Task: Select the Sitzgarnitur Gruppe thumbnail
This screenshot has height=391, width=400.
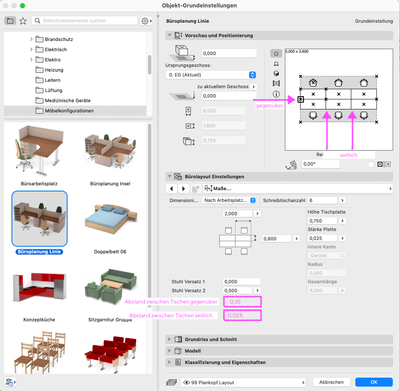Action: pyautogui.click(x=110, y=287)
